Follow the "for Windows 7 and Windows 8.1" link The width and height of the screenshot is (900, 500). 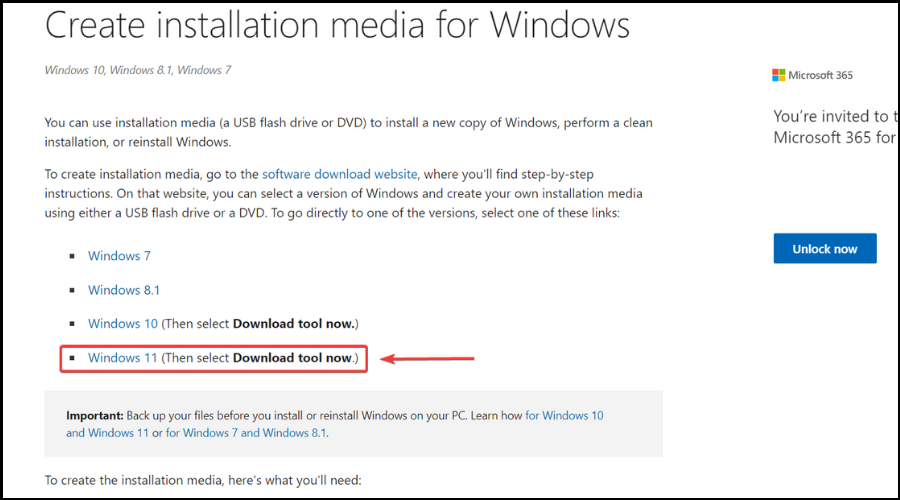tap(246, 433)
